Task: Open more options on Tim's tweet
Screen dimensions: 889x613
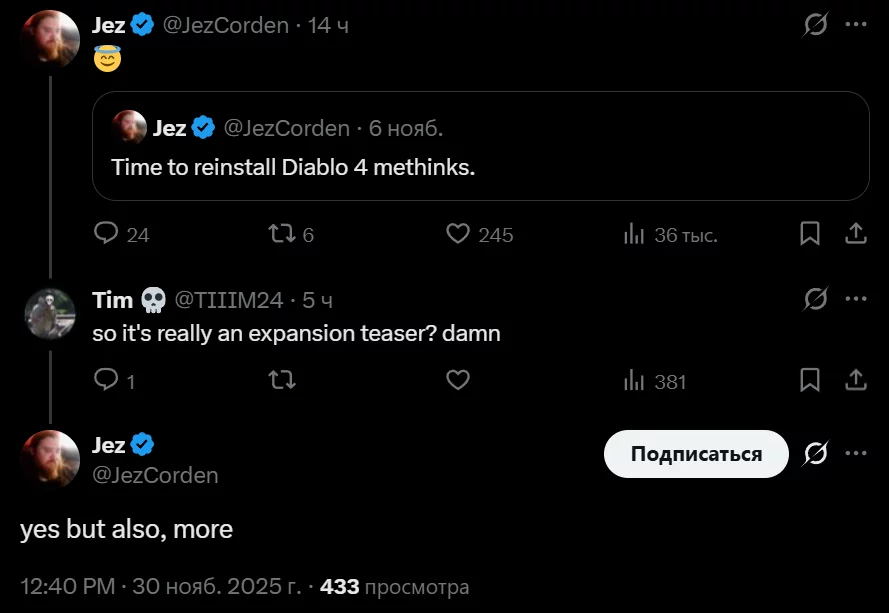Action: [856, 299]
